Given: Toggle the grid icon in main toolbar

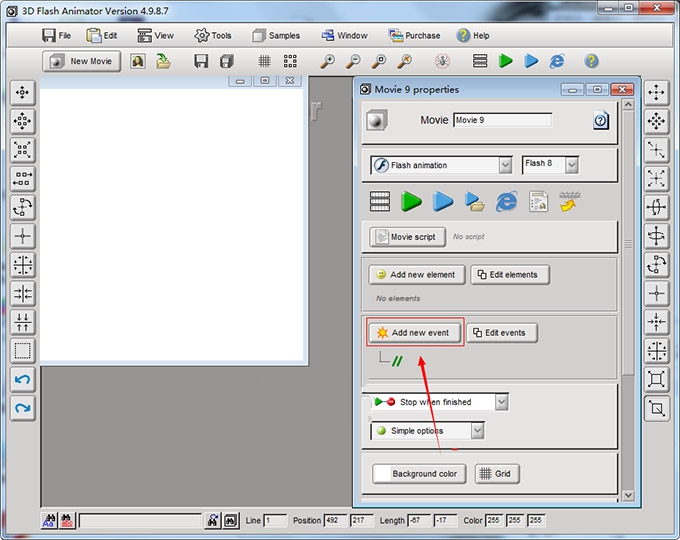Looking at the screenshot, I should tap(265, 61).
